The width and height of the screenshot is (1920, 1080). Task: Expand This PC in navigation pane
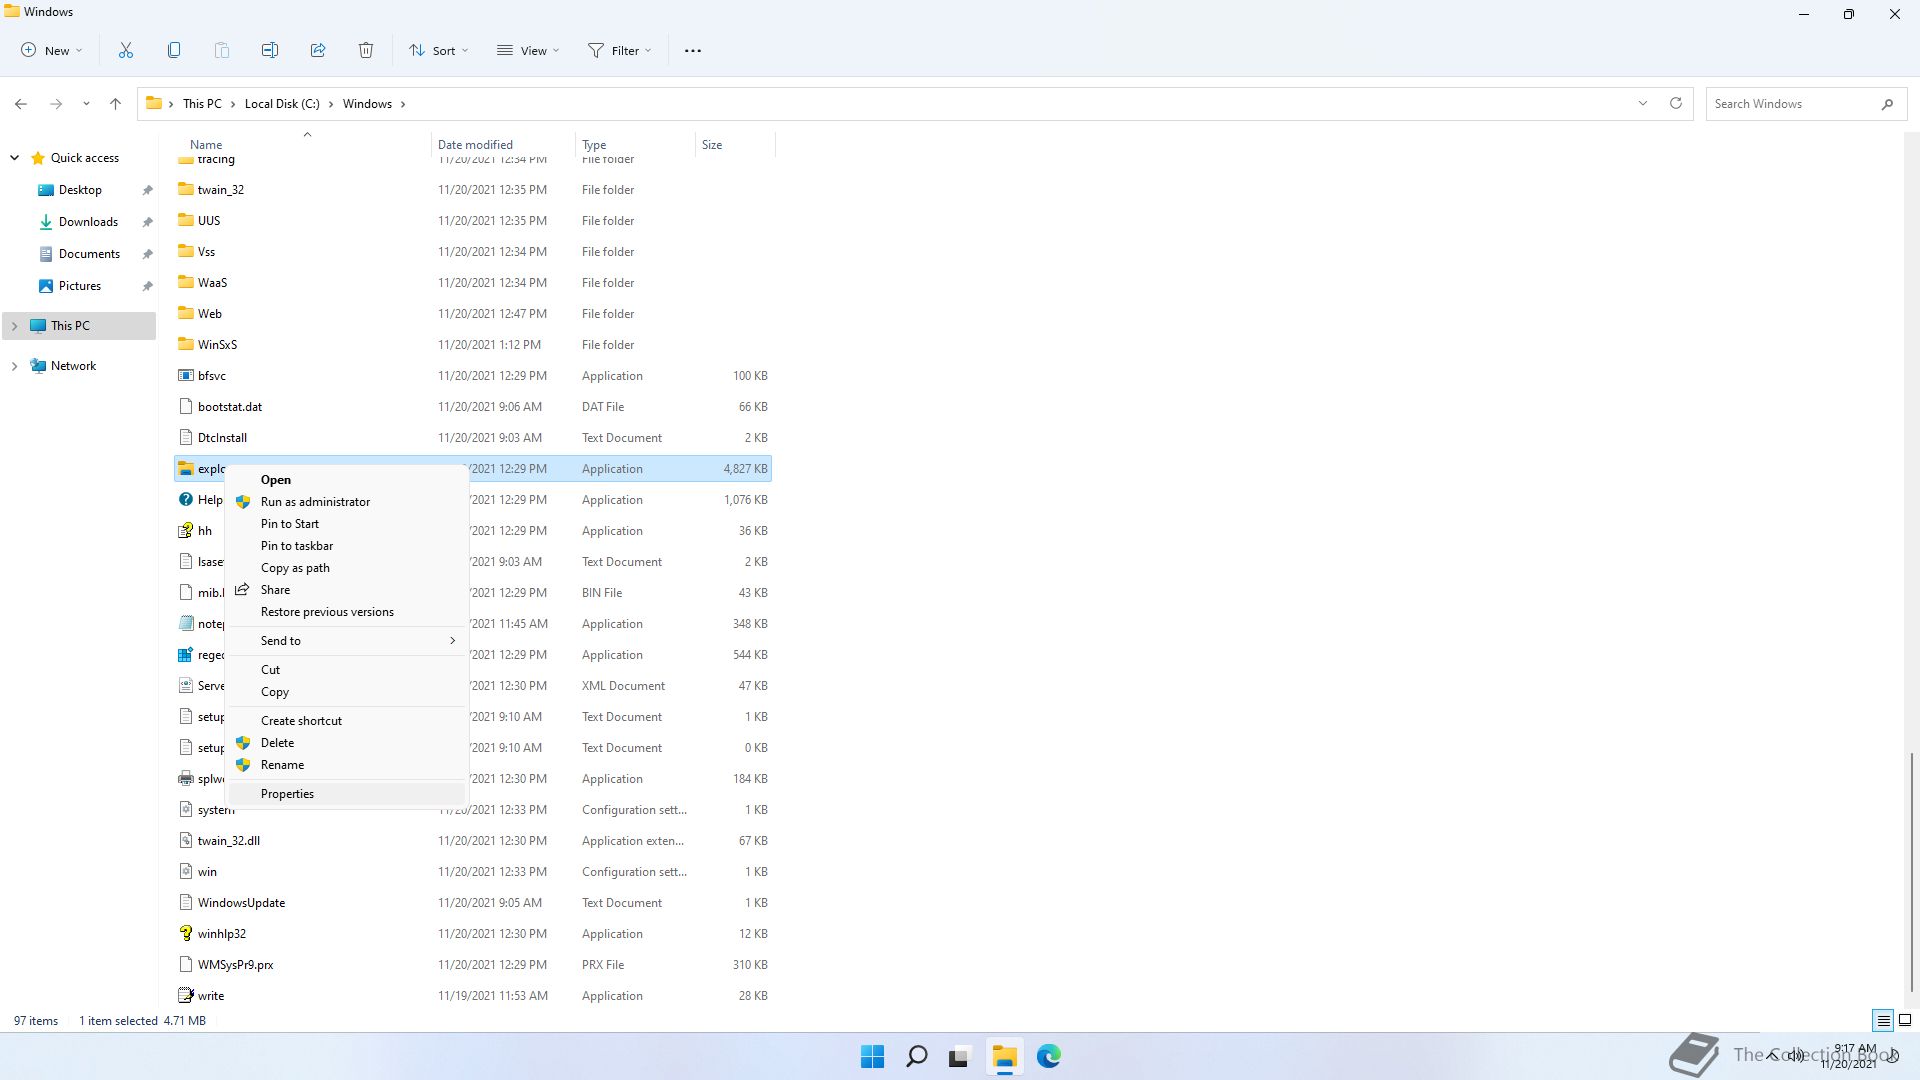[x=15, y=326]
